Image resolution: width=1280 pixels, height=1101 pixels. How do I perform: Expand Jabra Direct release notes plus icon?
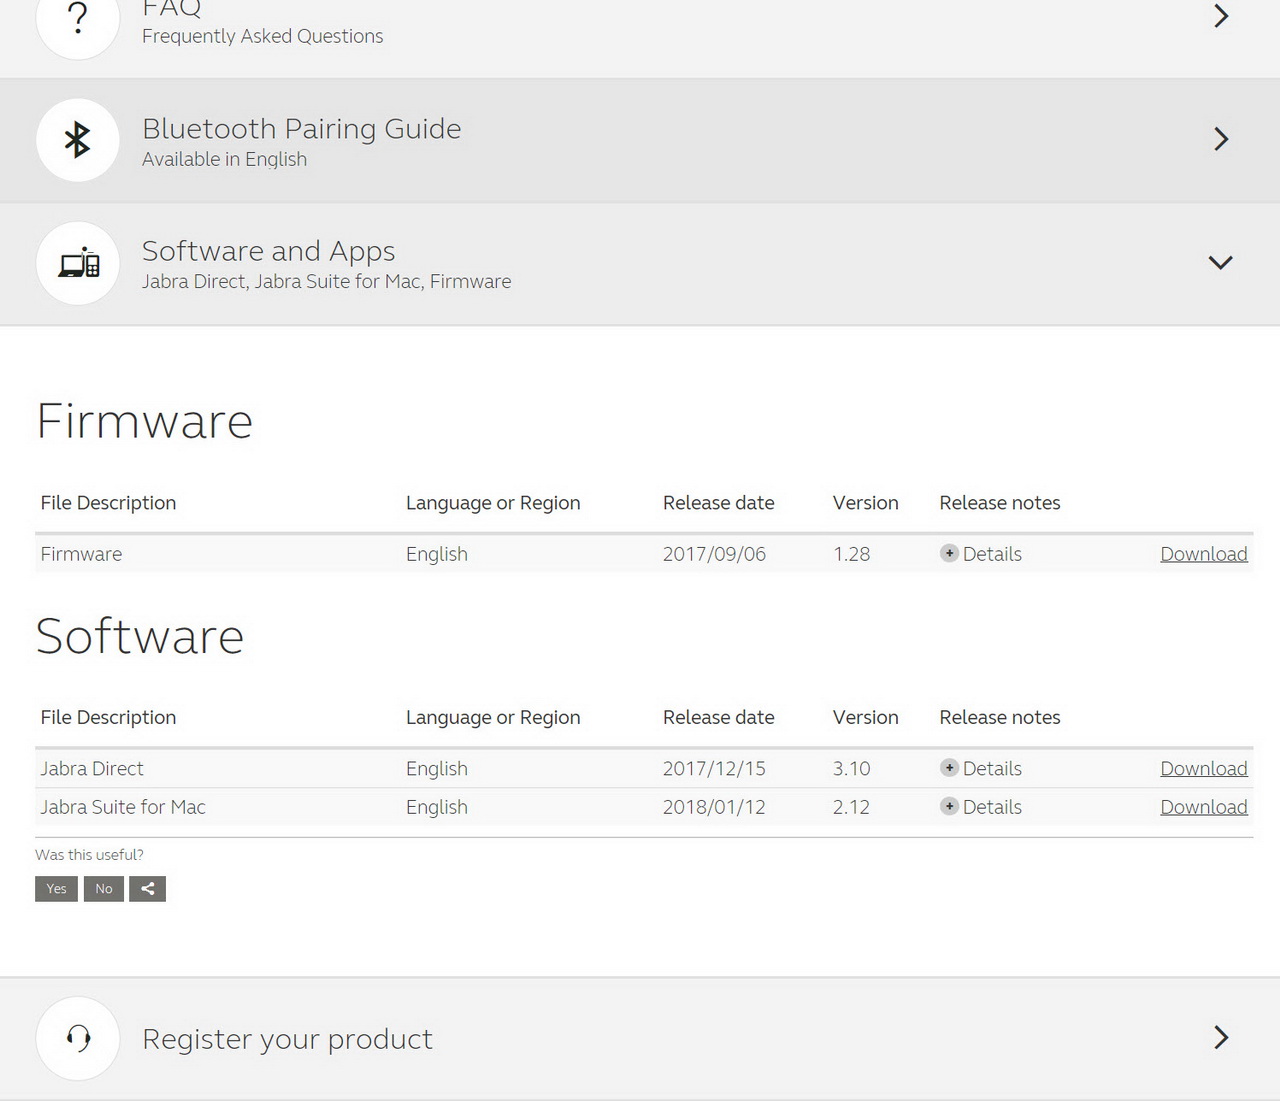point(949,768)
